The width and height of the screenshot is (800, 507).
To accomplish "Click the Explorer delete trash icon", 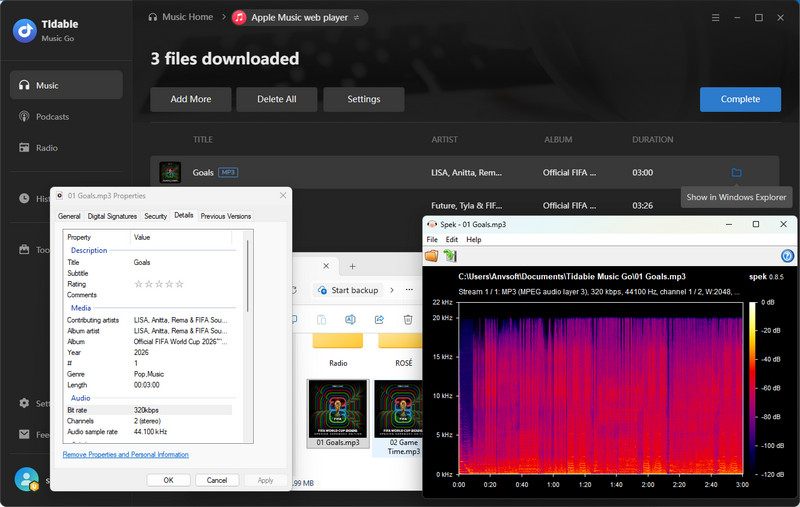I will coord(408,320).
